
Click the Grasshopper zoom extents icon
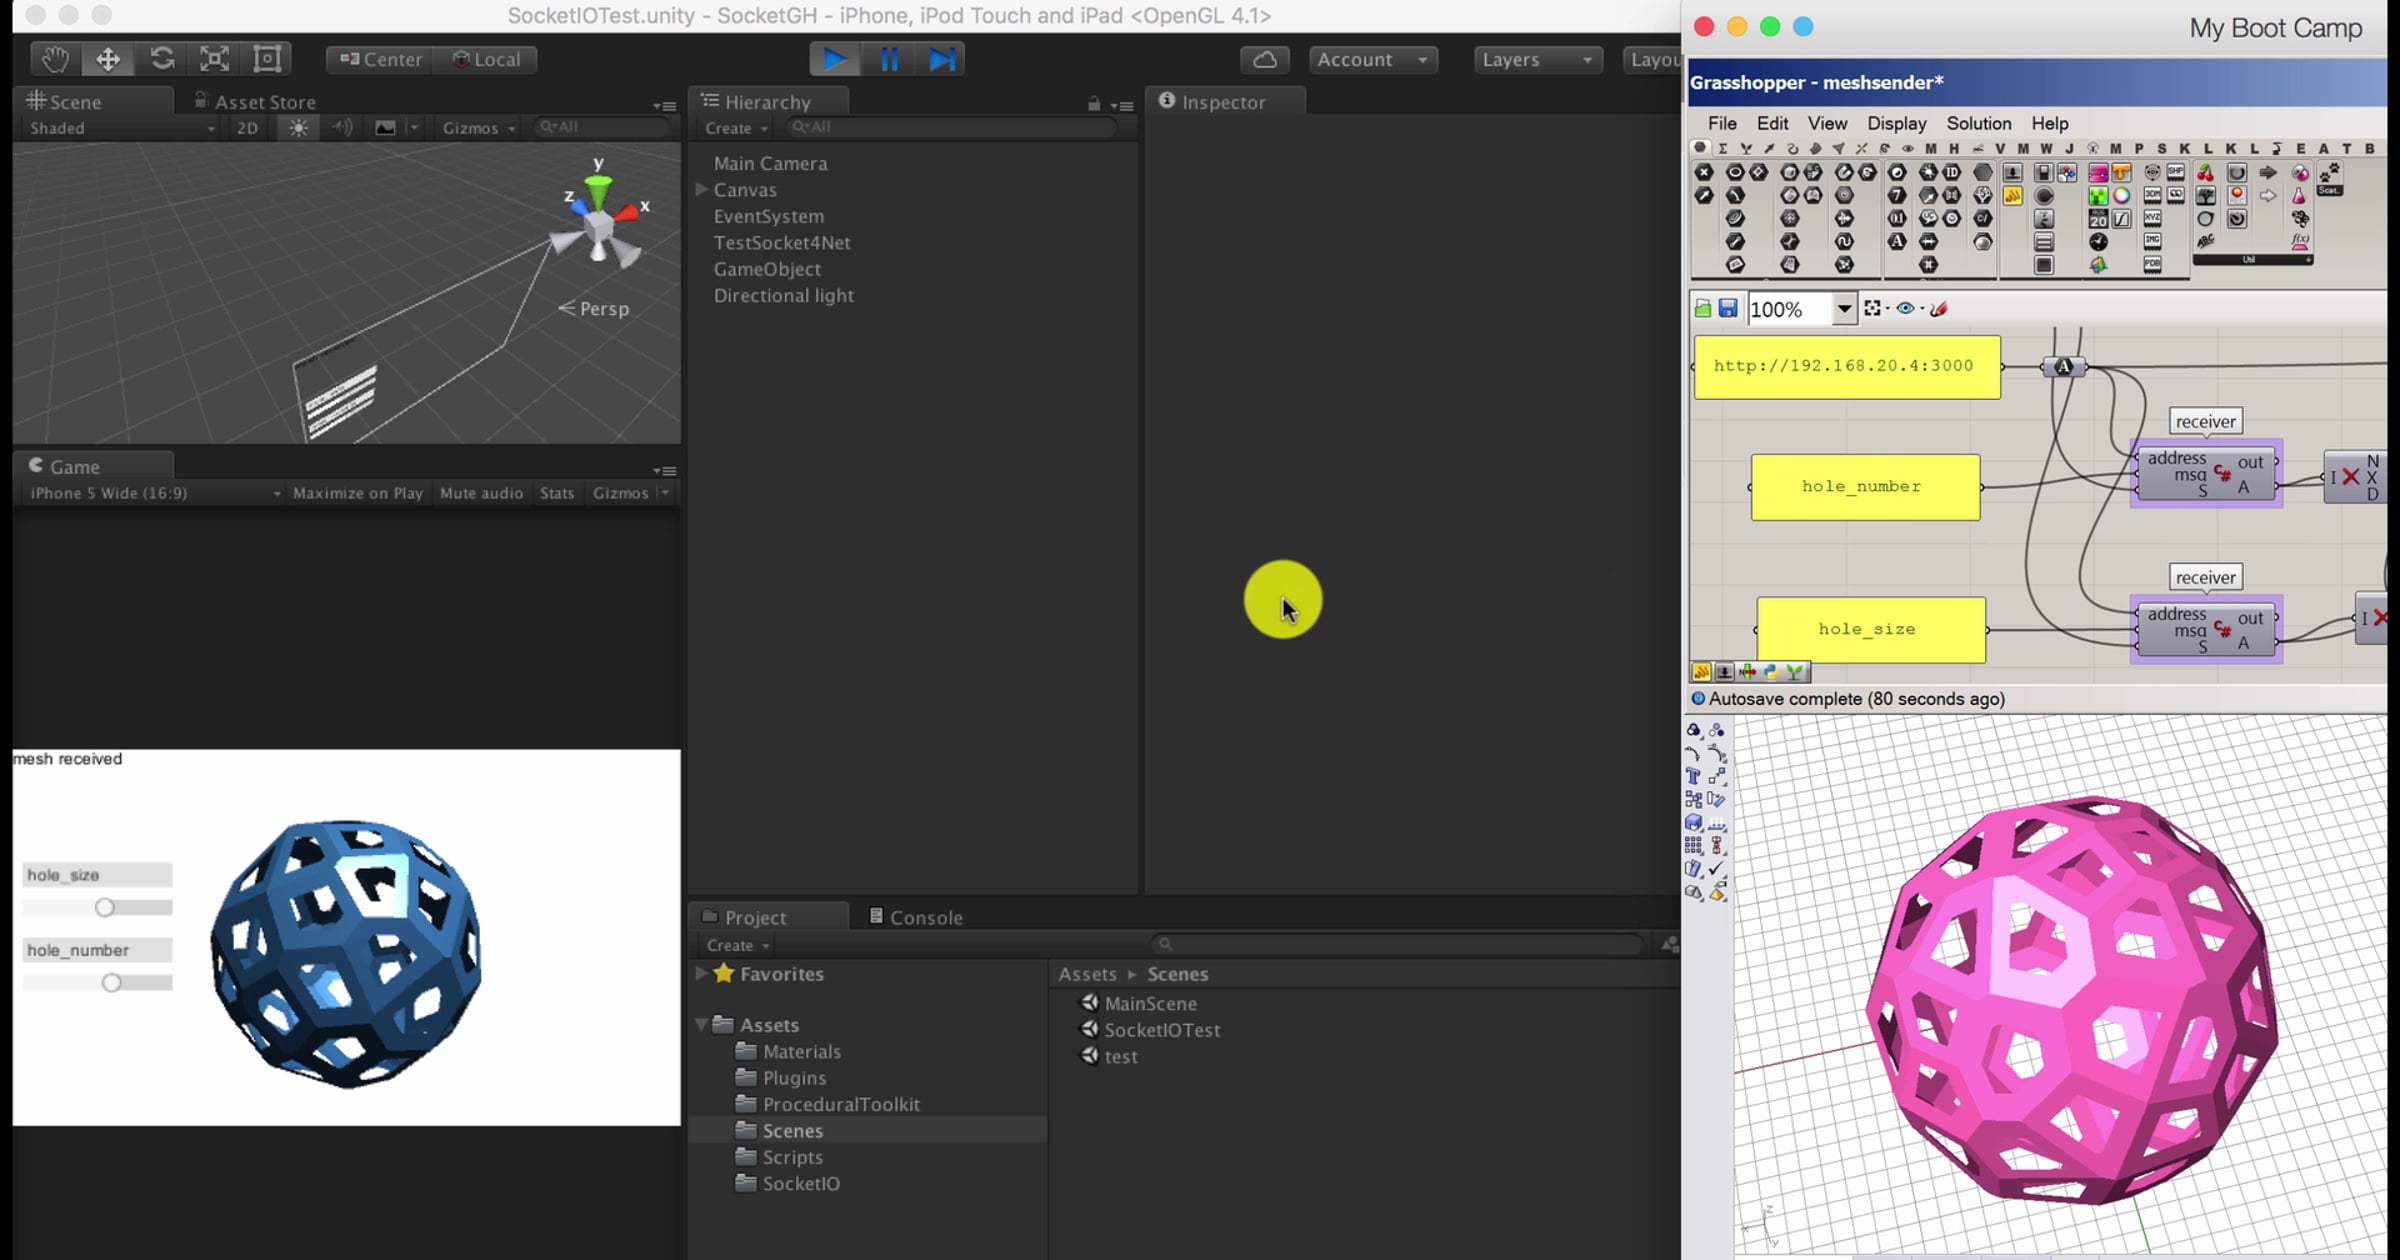click(1873, 309)
